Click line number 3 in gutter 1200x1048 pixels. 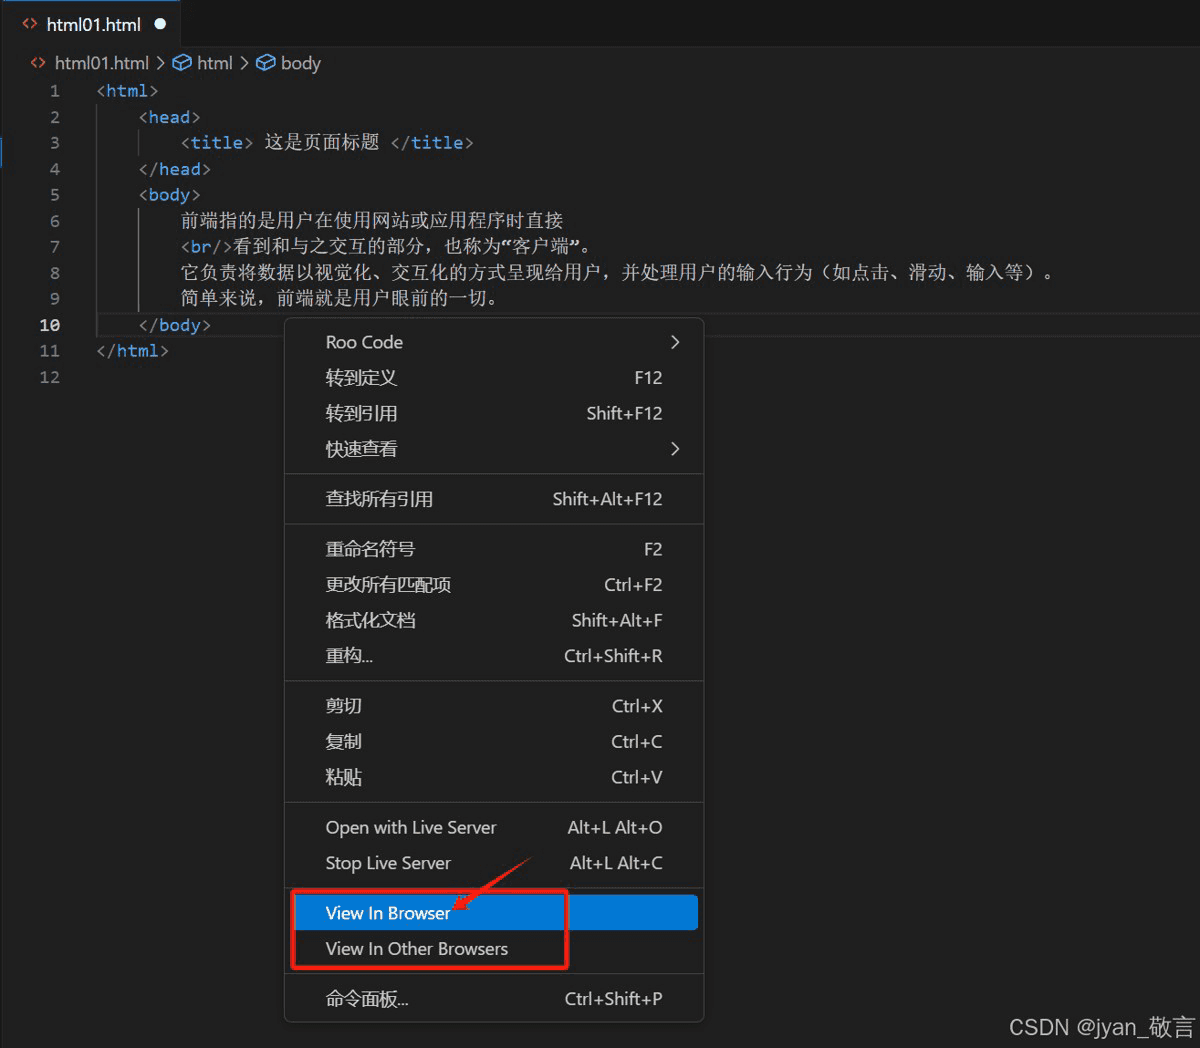pos(54,143)
